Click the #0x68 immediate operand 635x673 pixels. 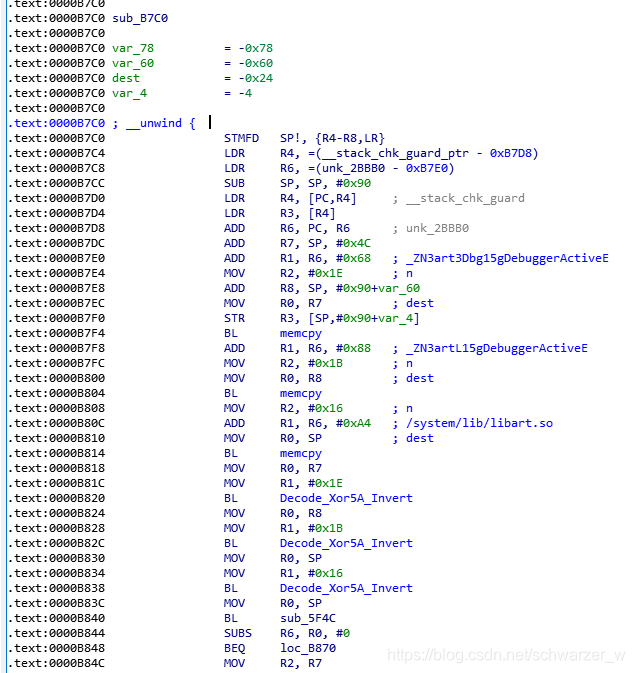[353, 258]
